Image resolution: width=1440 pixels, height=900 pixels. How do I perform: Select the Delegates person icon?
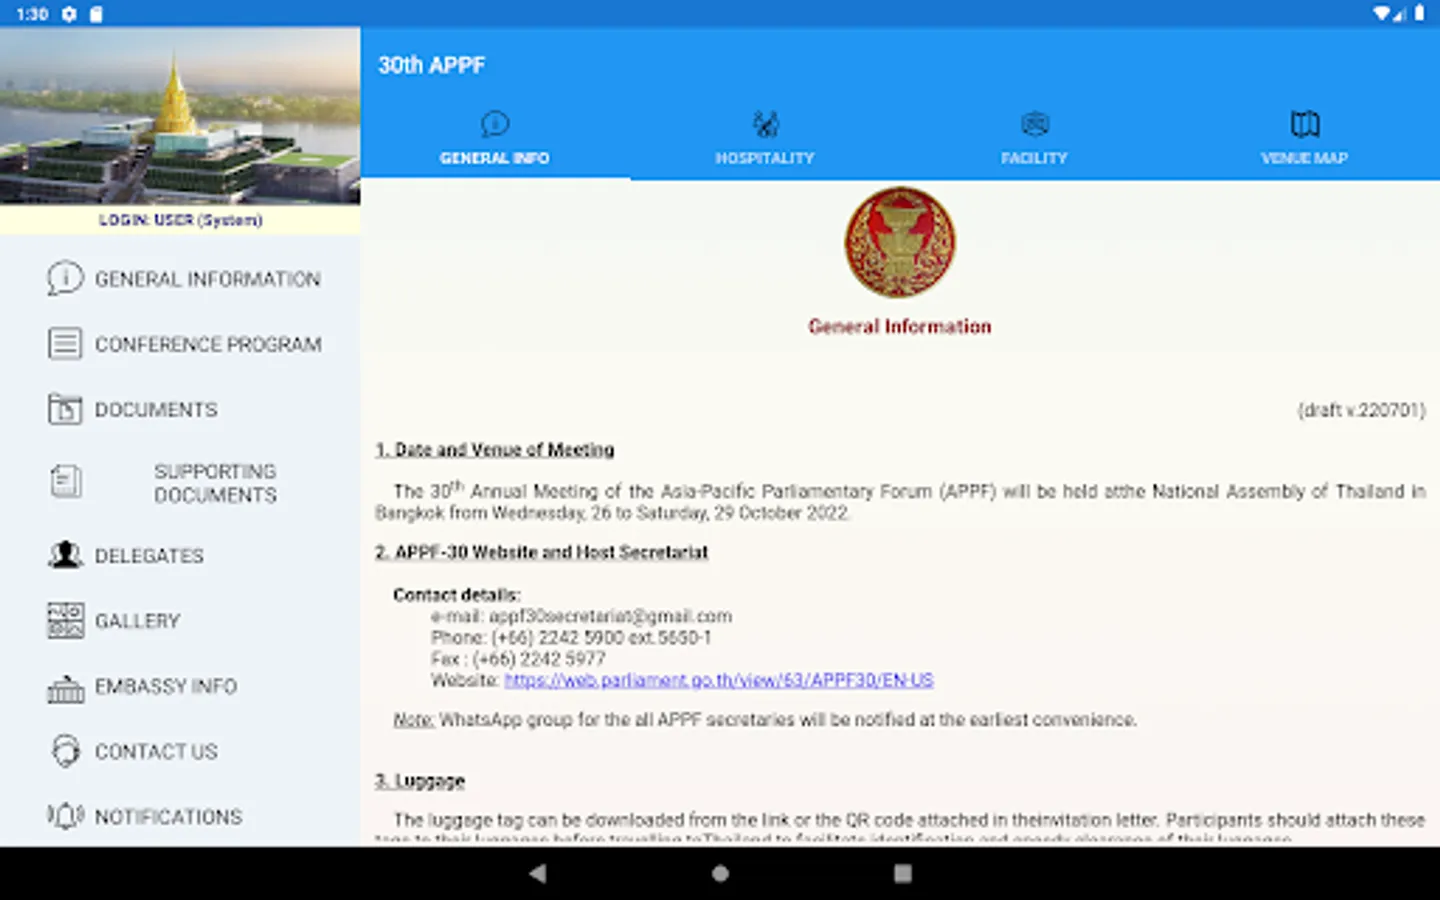[65, 555]
